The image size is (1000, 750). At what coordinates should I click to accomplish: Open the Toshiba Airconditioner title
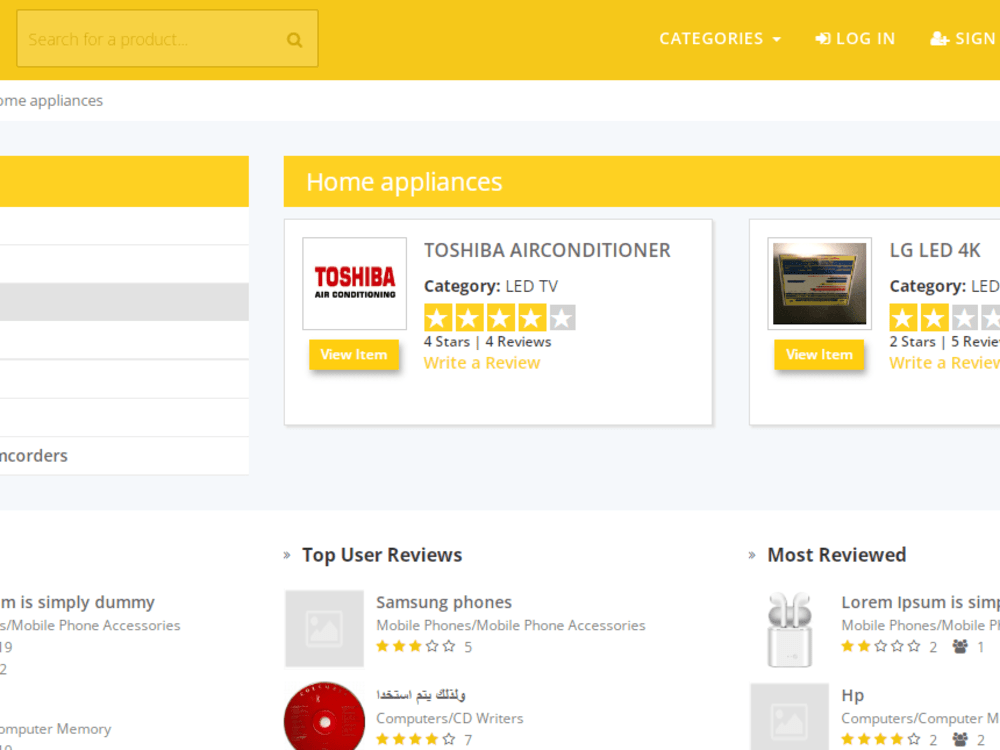pos(547,251)
